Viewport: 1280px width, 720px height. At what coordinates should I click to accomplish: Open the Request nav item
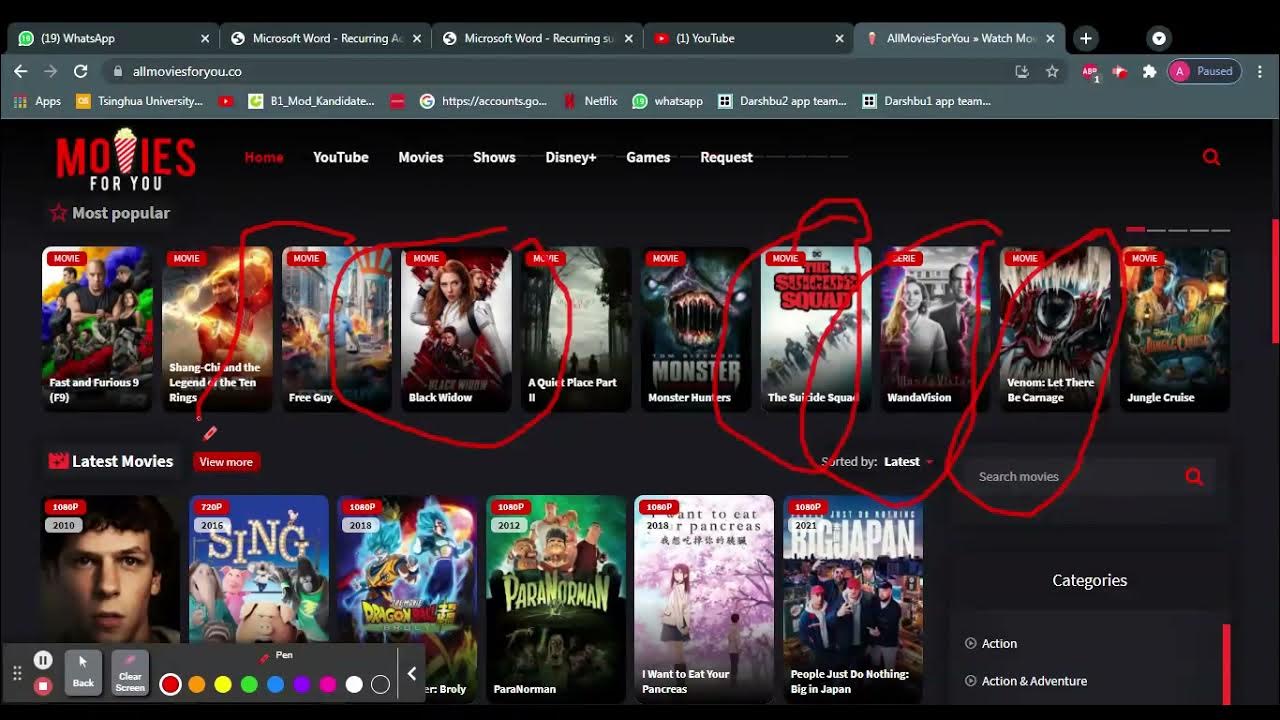click(x=726, y=157)
